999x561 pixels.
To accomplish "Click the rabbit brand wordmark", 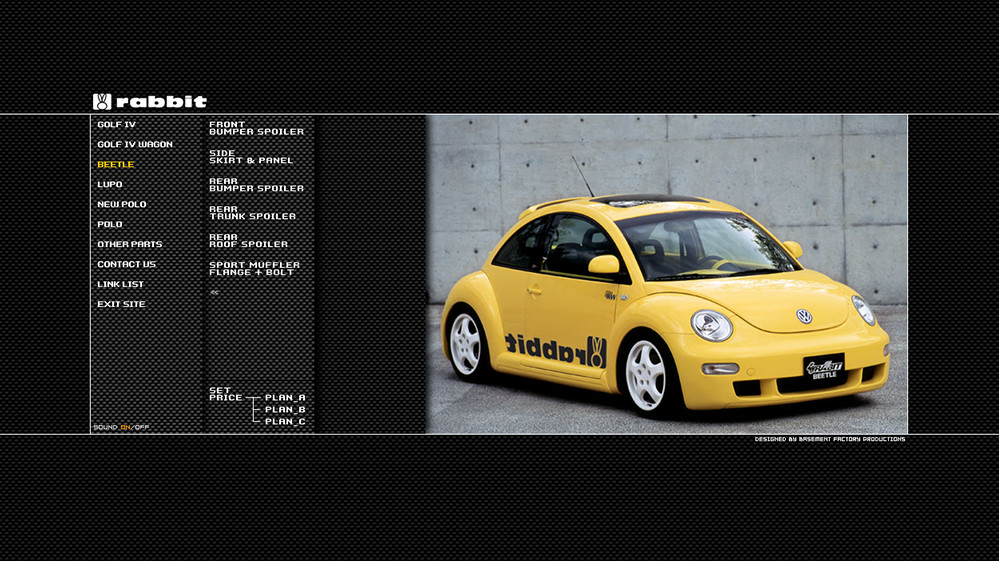I will pyautogui.click(x=162, y=102).
